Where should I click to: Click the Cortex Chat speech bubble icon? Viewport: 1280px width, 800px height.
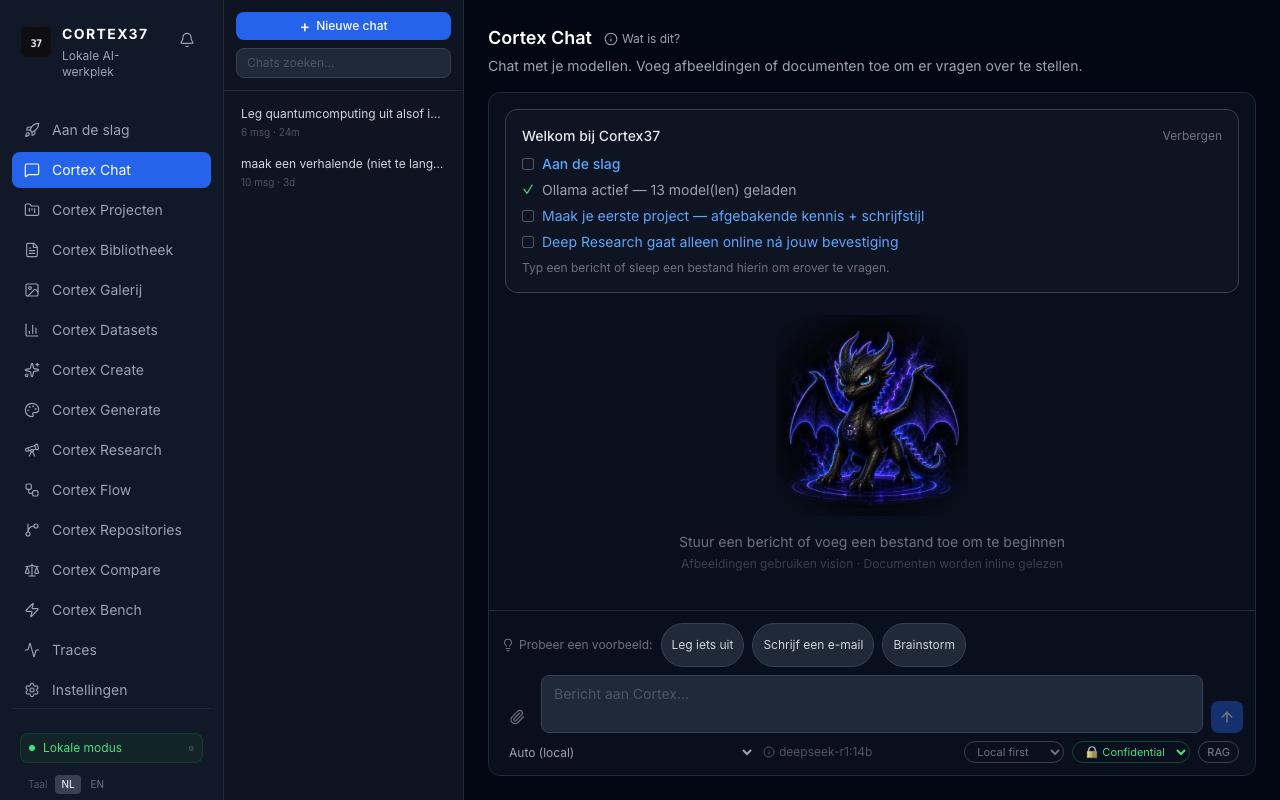(x=32, y=170)
